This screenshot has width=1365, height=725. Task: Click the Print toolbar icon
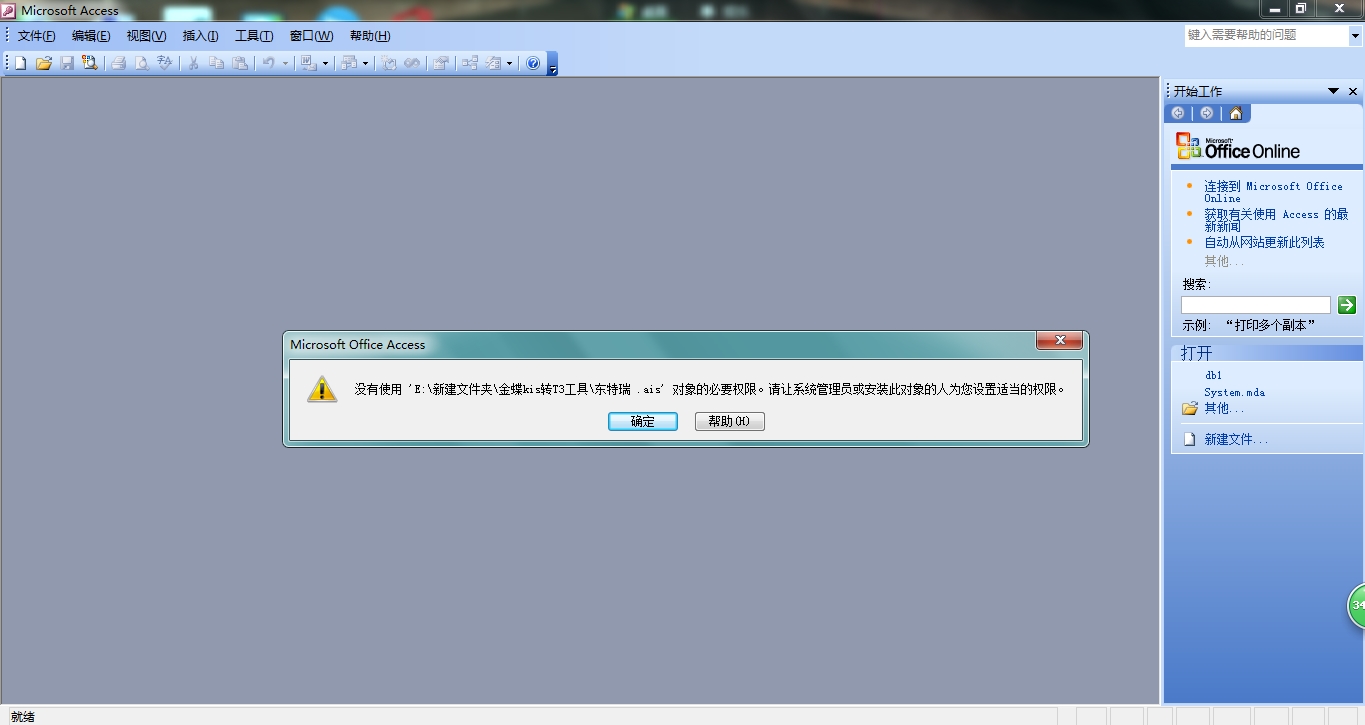pos(118,63)
